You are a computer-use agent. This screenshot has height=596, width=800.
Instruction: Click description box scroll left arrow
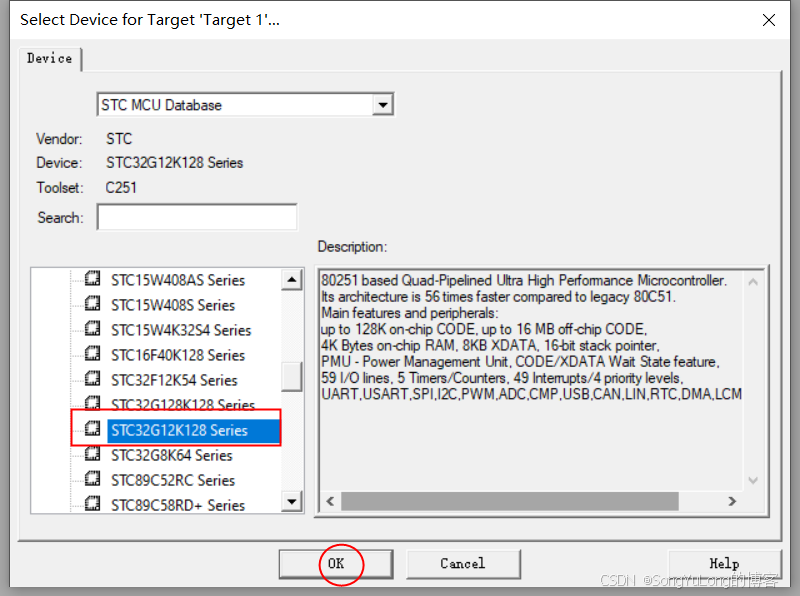[330, 501]
